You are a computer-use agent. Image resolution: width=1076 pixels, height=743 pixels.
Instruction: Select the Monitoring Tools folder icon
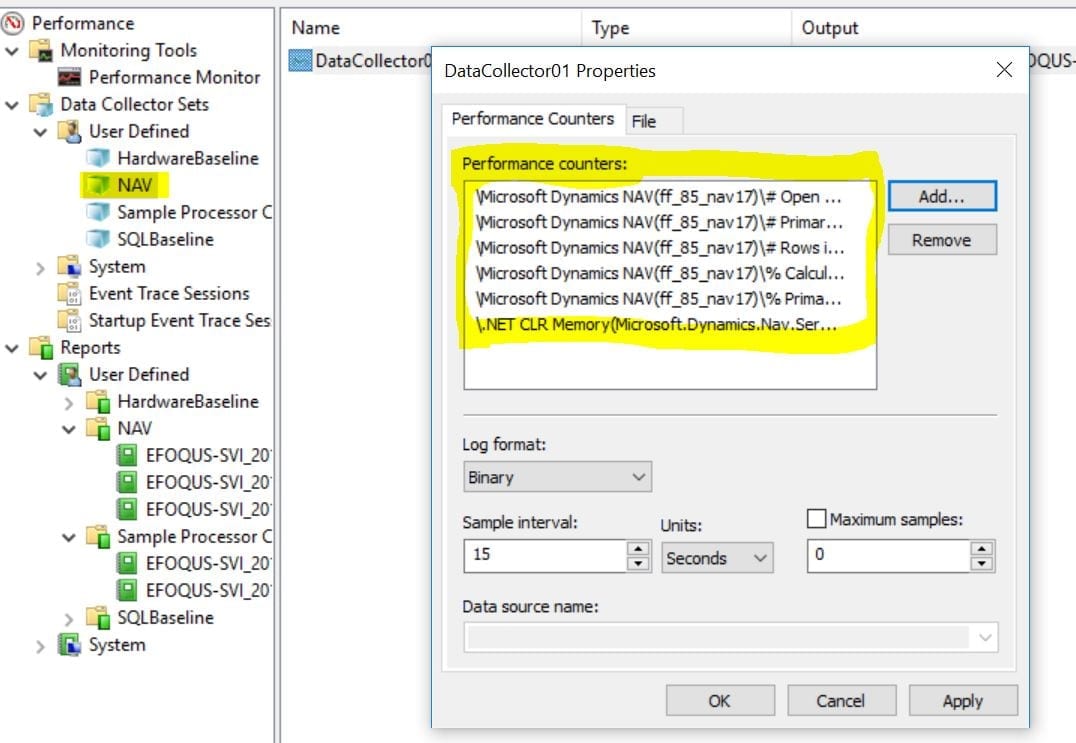click(x=41, y=51)
